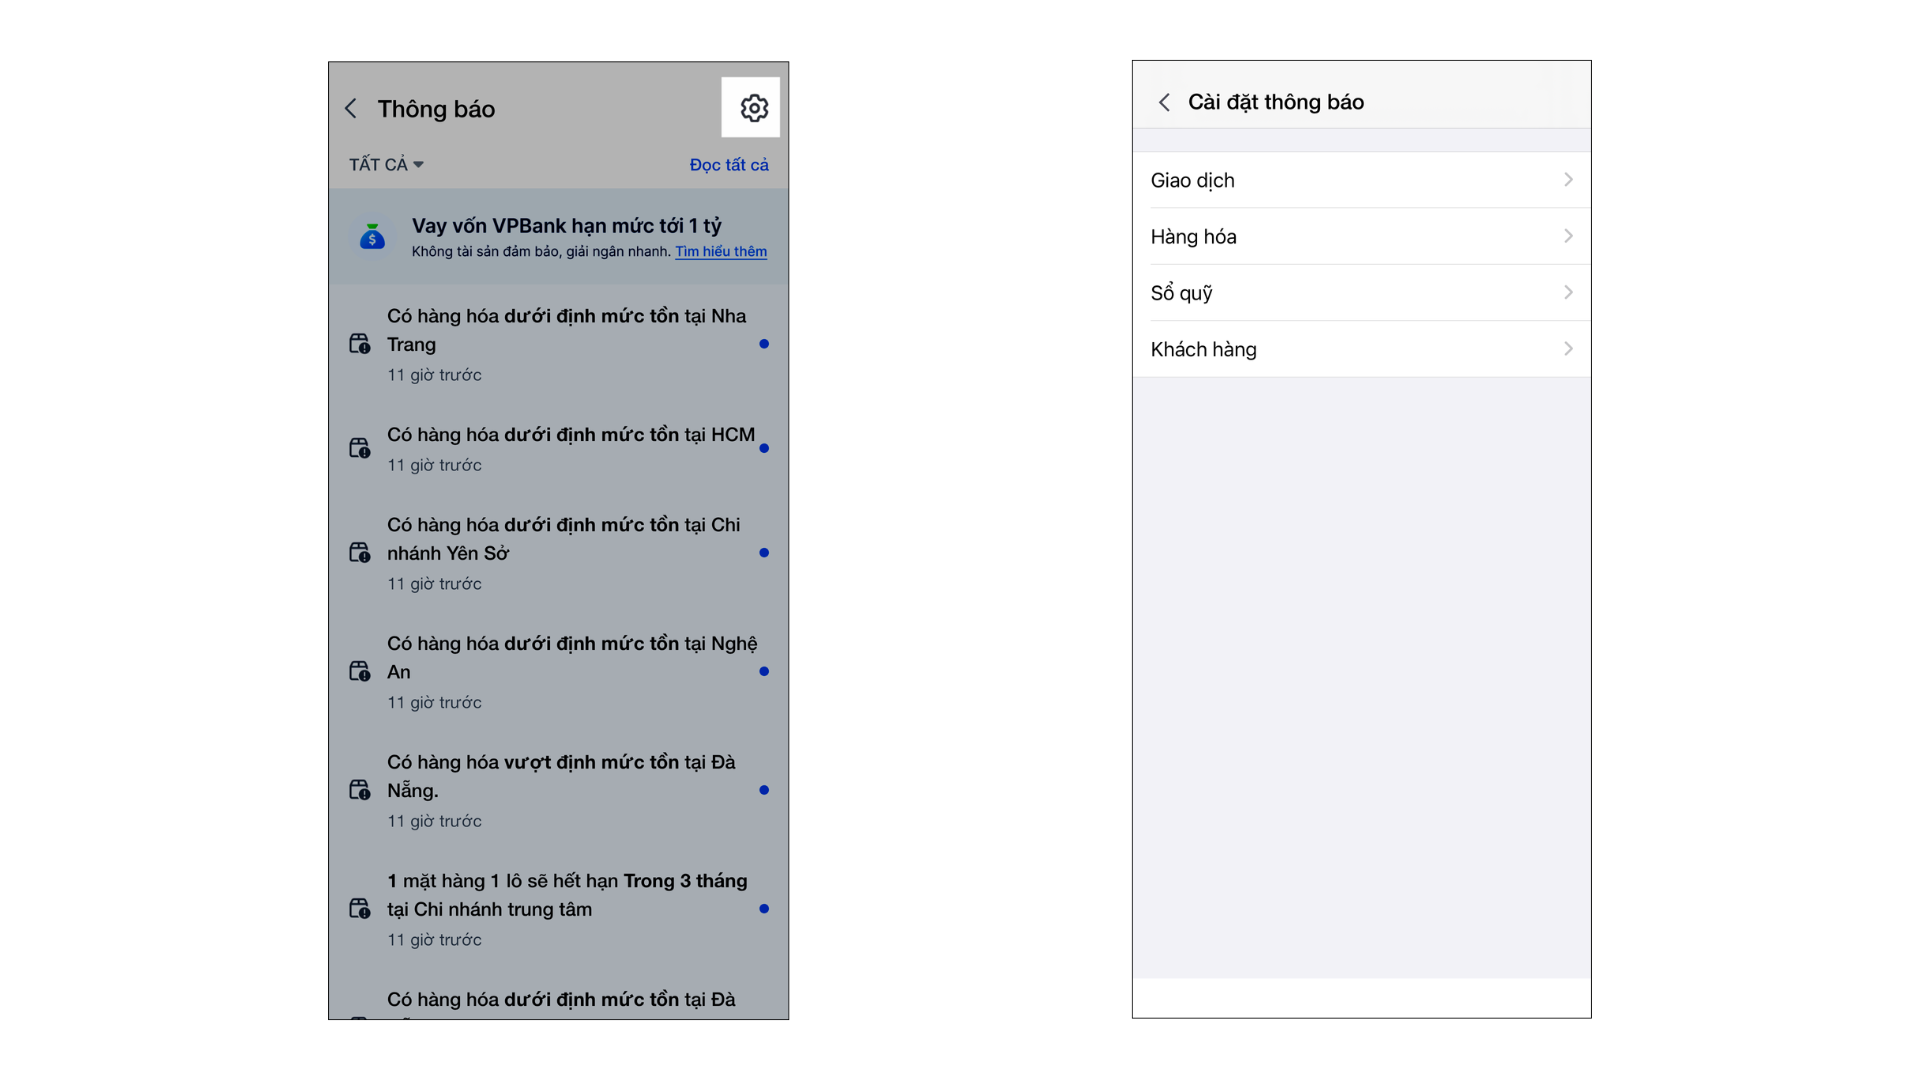Click the inventory icon beside the expiring batch notification
This screenshot has height=1080, width=1920.
[x=359, y=908]
